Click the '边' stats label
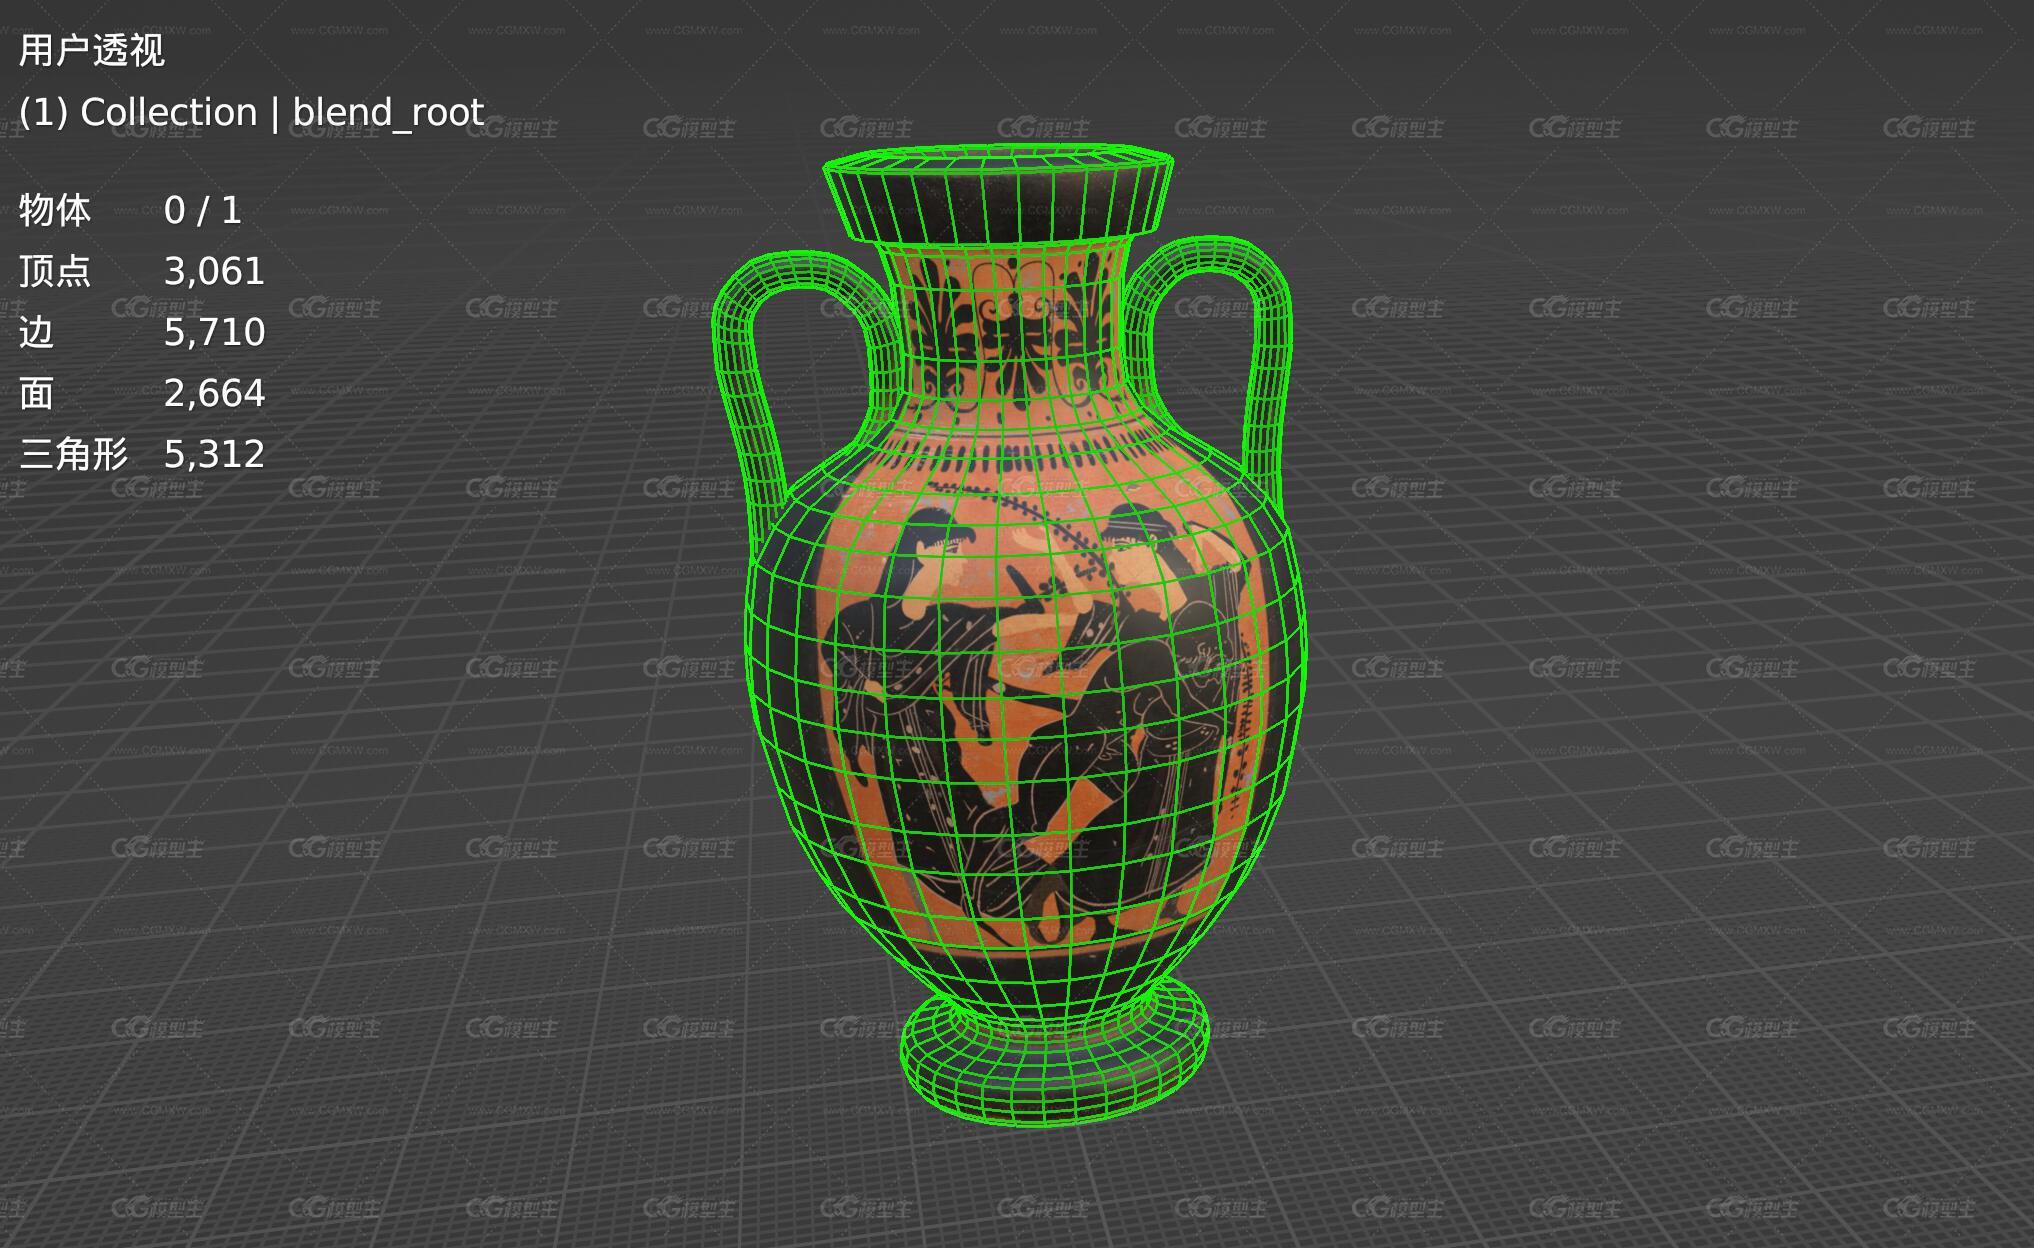The width and height of the screenshot is (2034, 1248). coord(36,332)
